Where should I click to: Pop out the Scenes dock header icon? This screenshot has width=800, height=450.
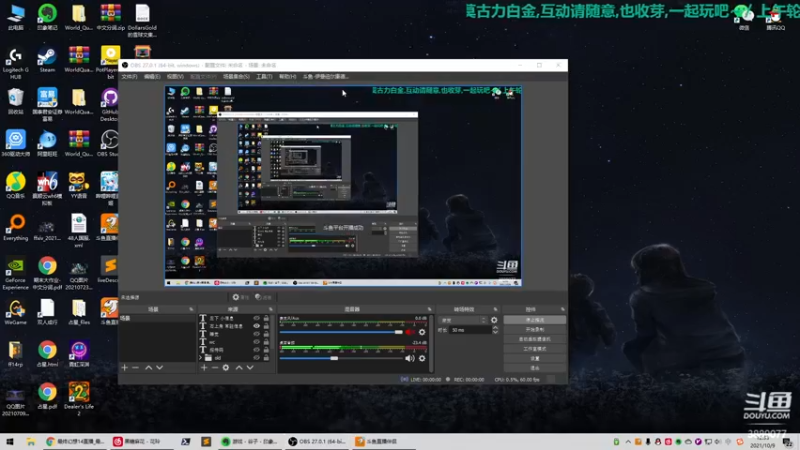point(191,309)
